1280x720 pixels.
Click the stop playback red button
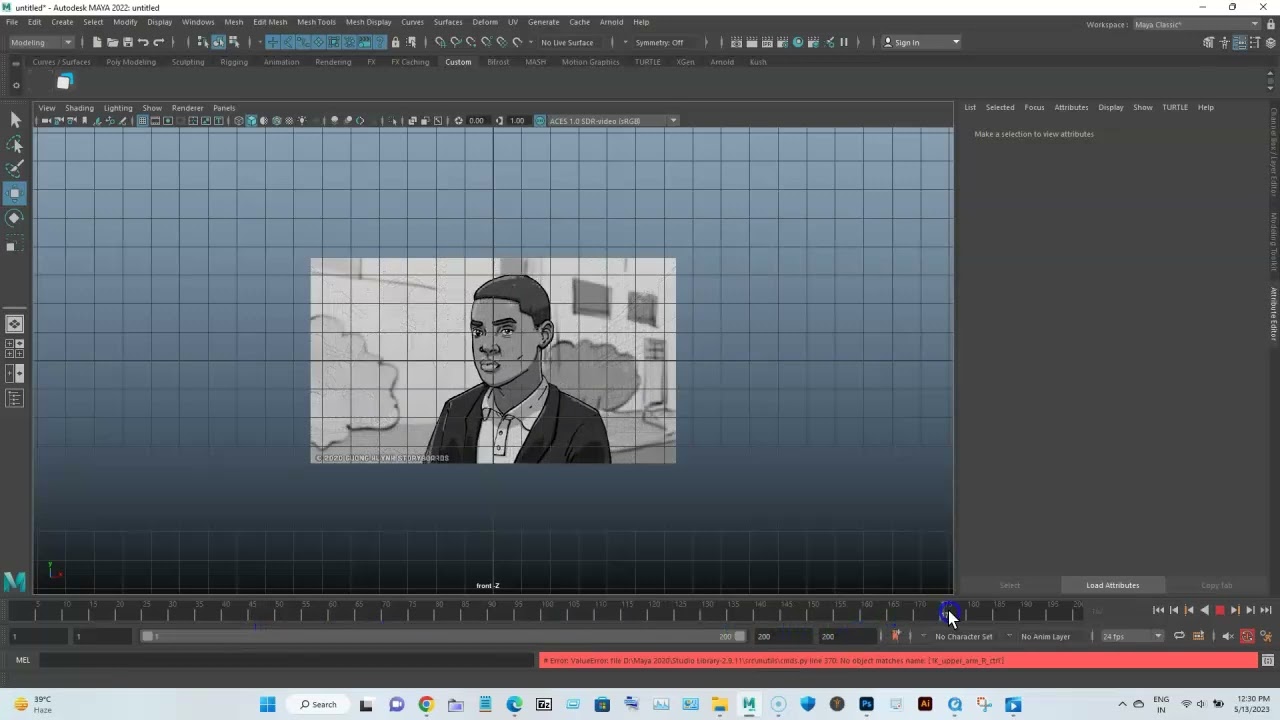click(1220, 610)
